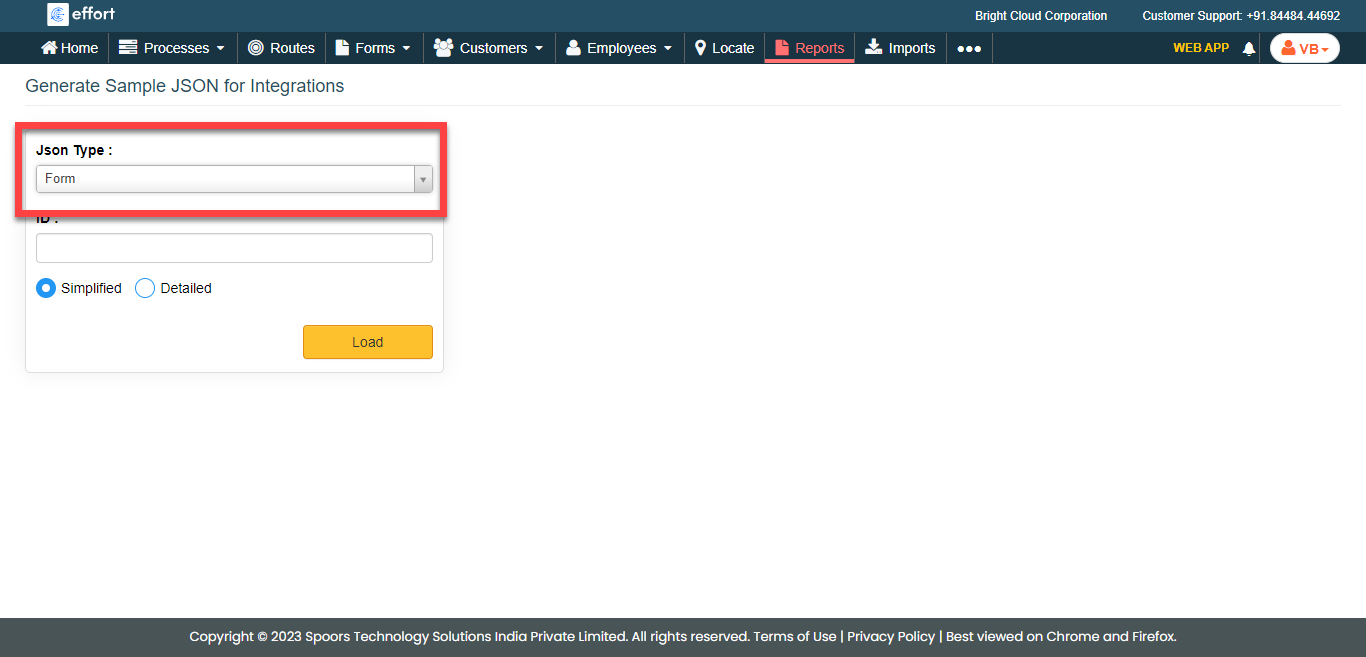Open notifications bell icon
Viewport: 1366px width, 657px height.
pyautogui.click(x=1248, y=48)
